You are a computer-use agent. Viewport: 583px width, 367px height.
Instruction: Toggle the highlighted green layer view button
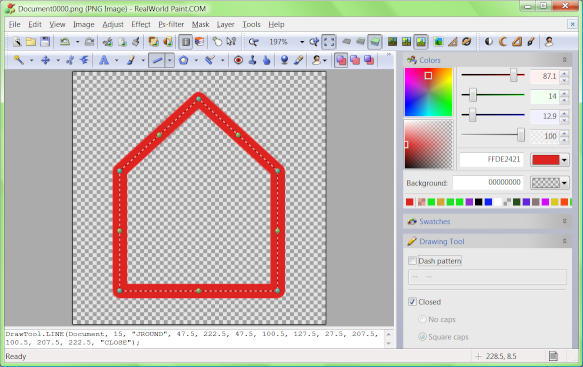(375, 42)
